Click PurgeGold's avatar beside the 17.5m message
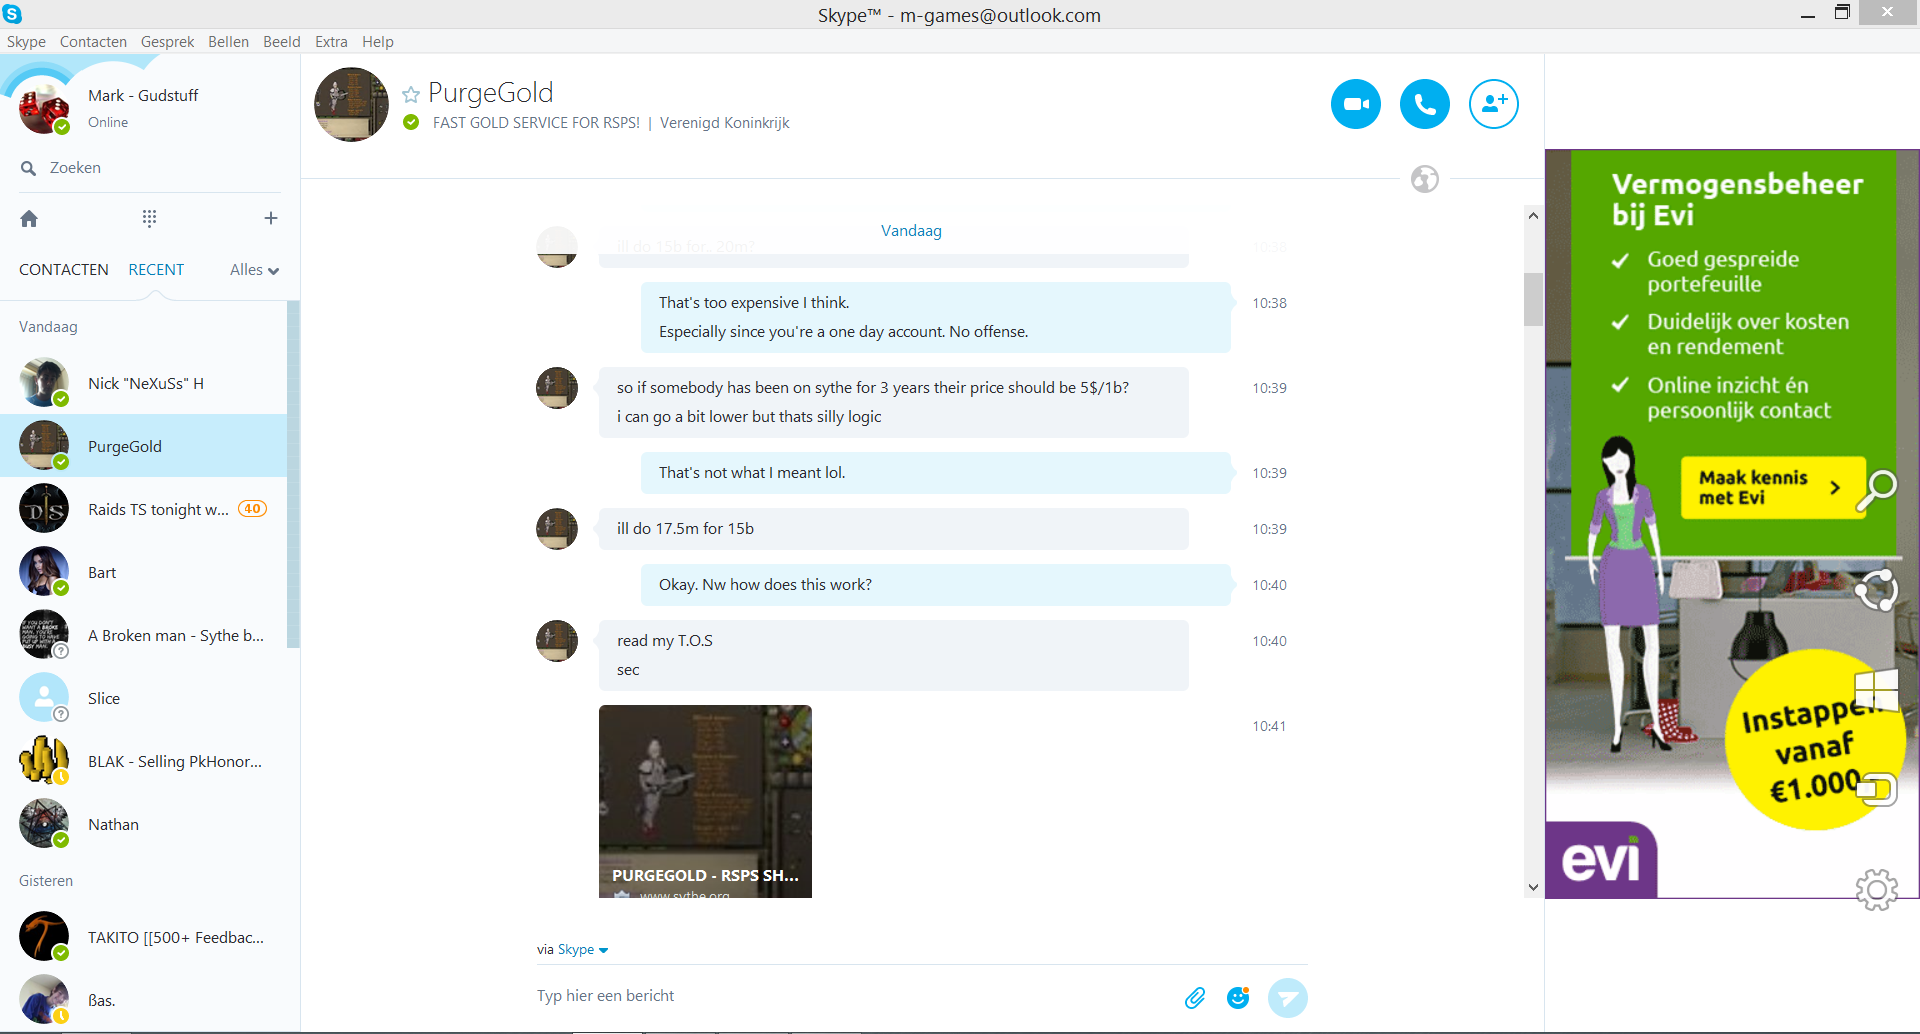This screenshot has height=1034, width=1920. click(557, 529)
